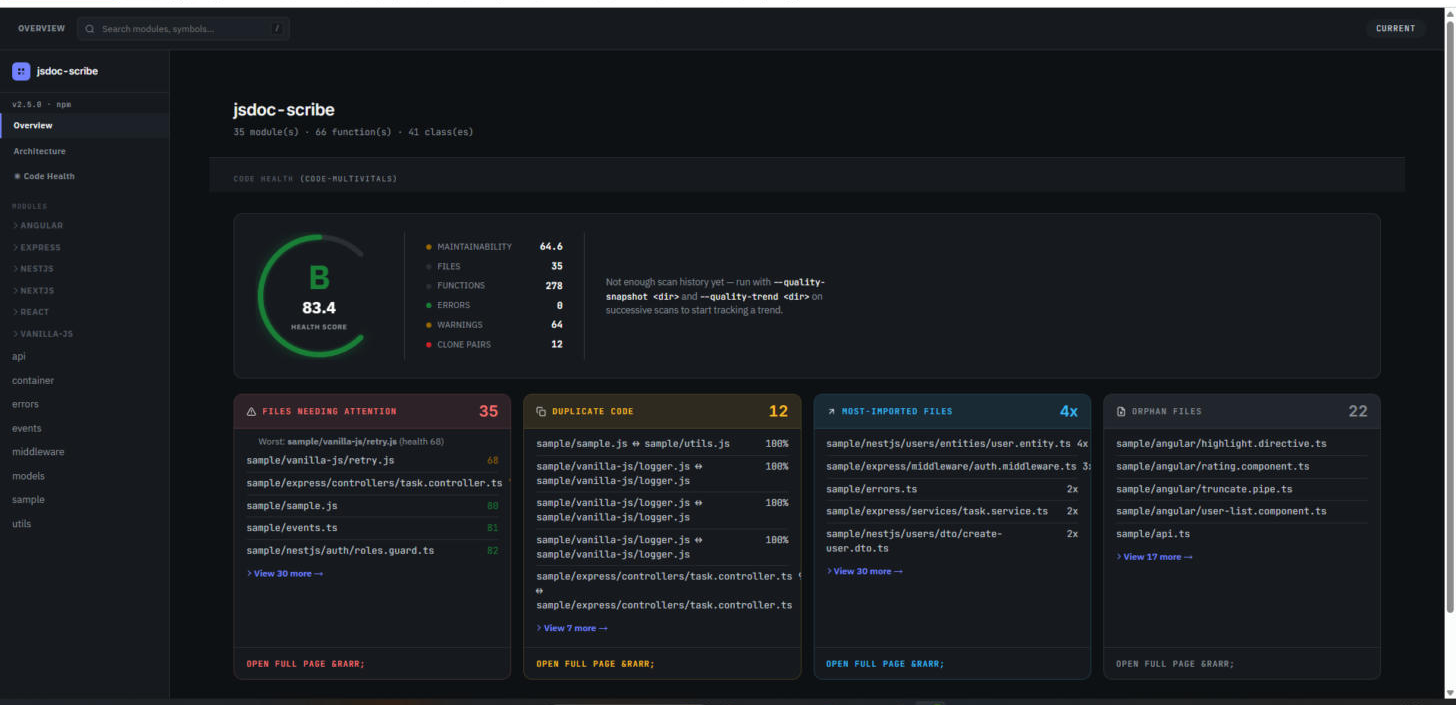Click the arrow icon beside Most-Imported Files
The image size is (1456, 705).
(831, 411)
